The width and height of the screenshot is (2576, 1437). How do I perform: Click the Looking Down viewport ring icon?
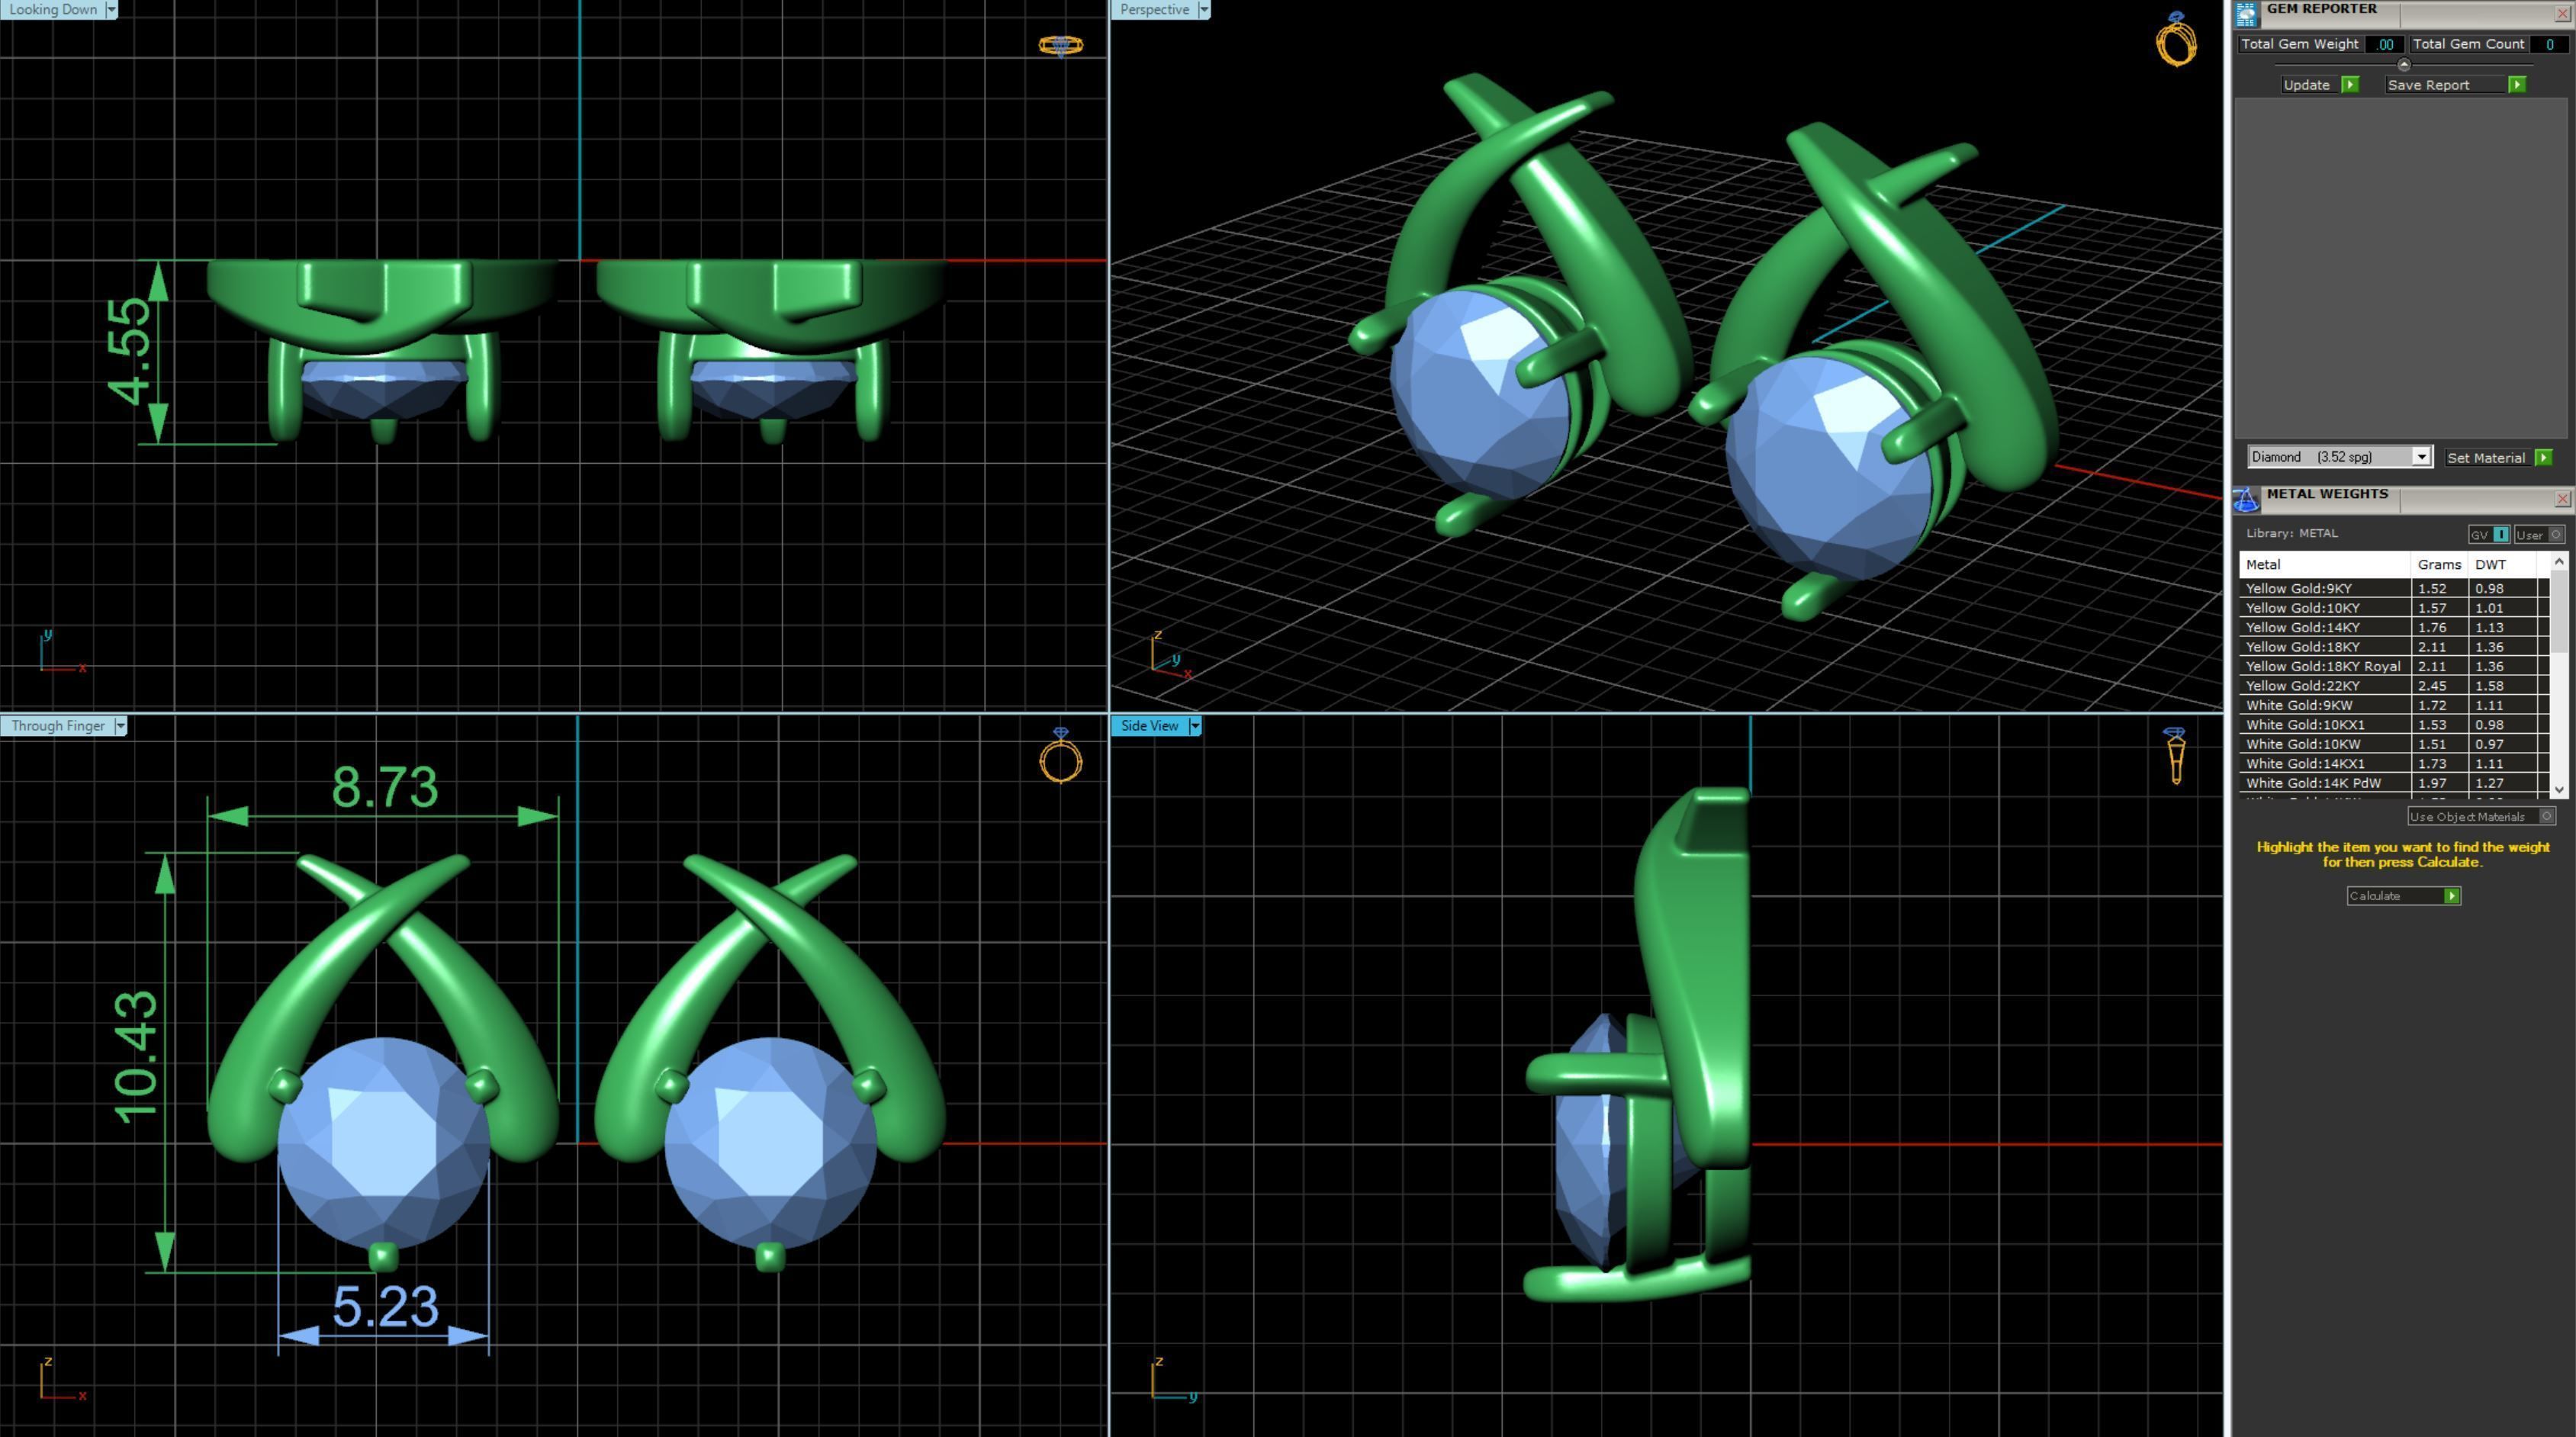(1060, 45)
